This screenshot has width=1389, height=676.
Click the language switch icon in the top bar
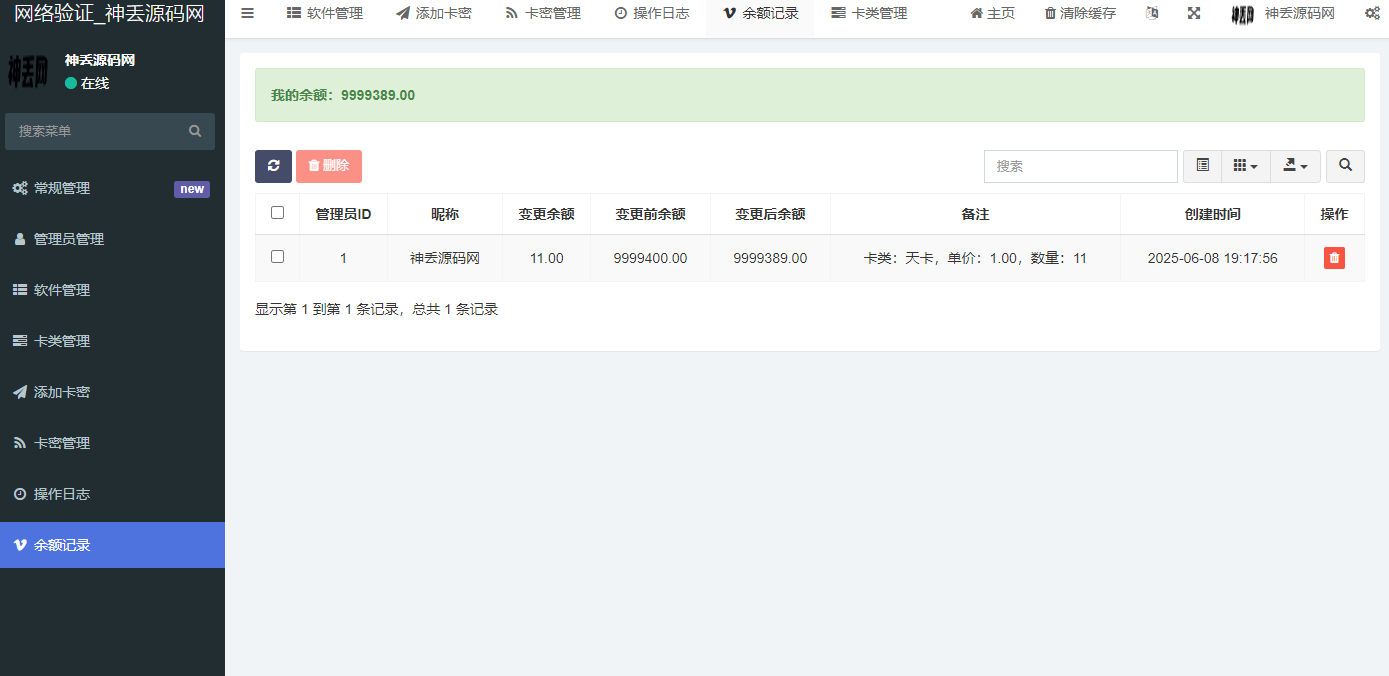pyautogui.click(x=1151, y=13)
